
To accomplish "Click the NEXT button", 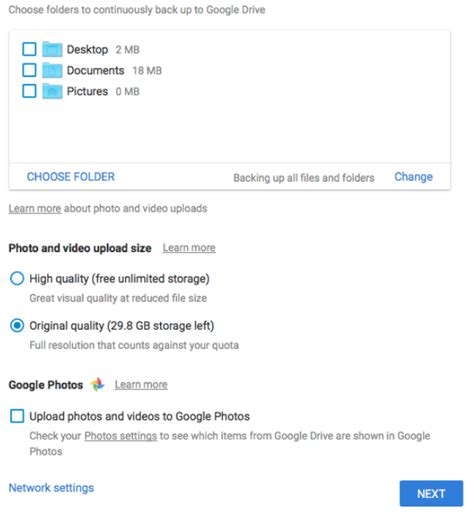I will coord(431,494).
